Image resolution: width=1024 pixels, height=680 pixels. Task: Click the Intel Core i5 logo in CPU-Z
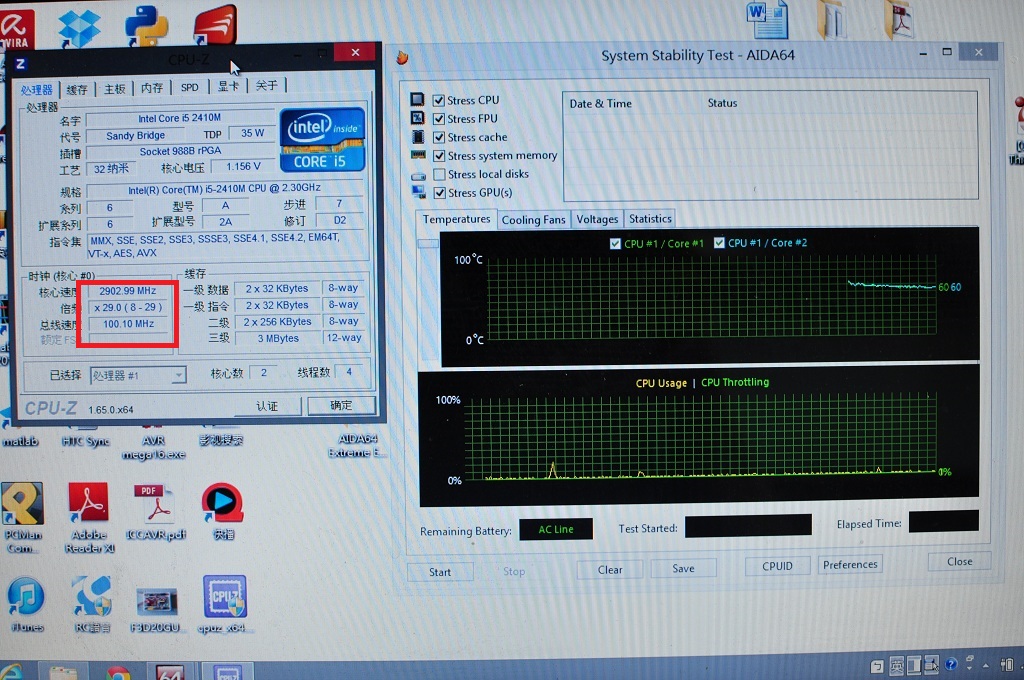(x=322, y=139)
